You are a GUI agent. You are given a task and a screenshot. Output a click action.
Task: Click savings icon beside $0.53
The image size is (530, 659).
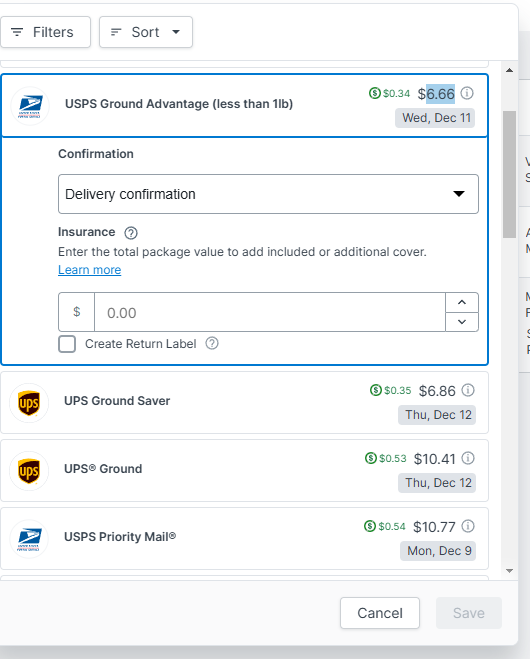371,458
